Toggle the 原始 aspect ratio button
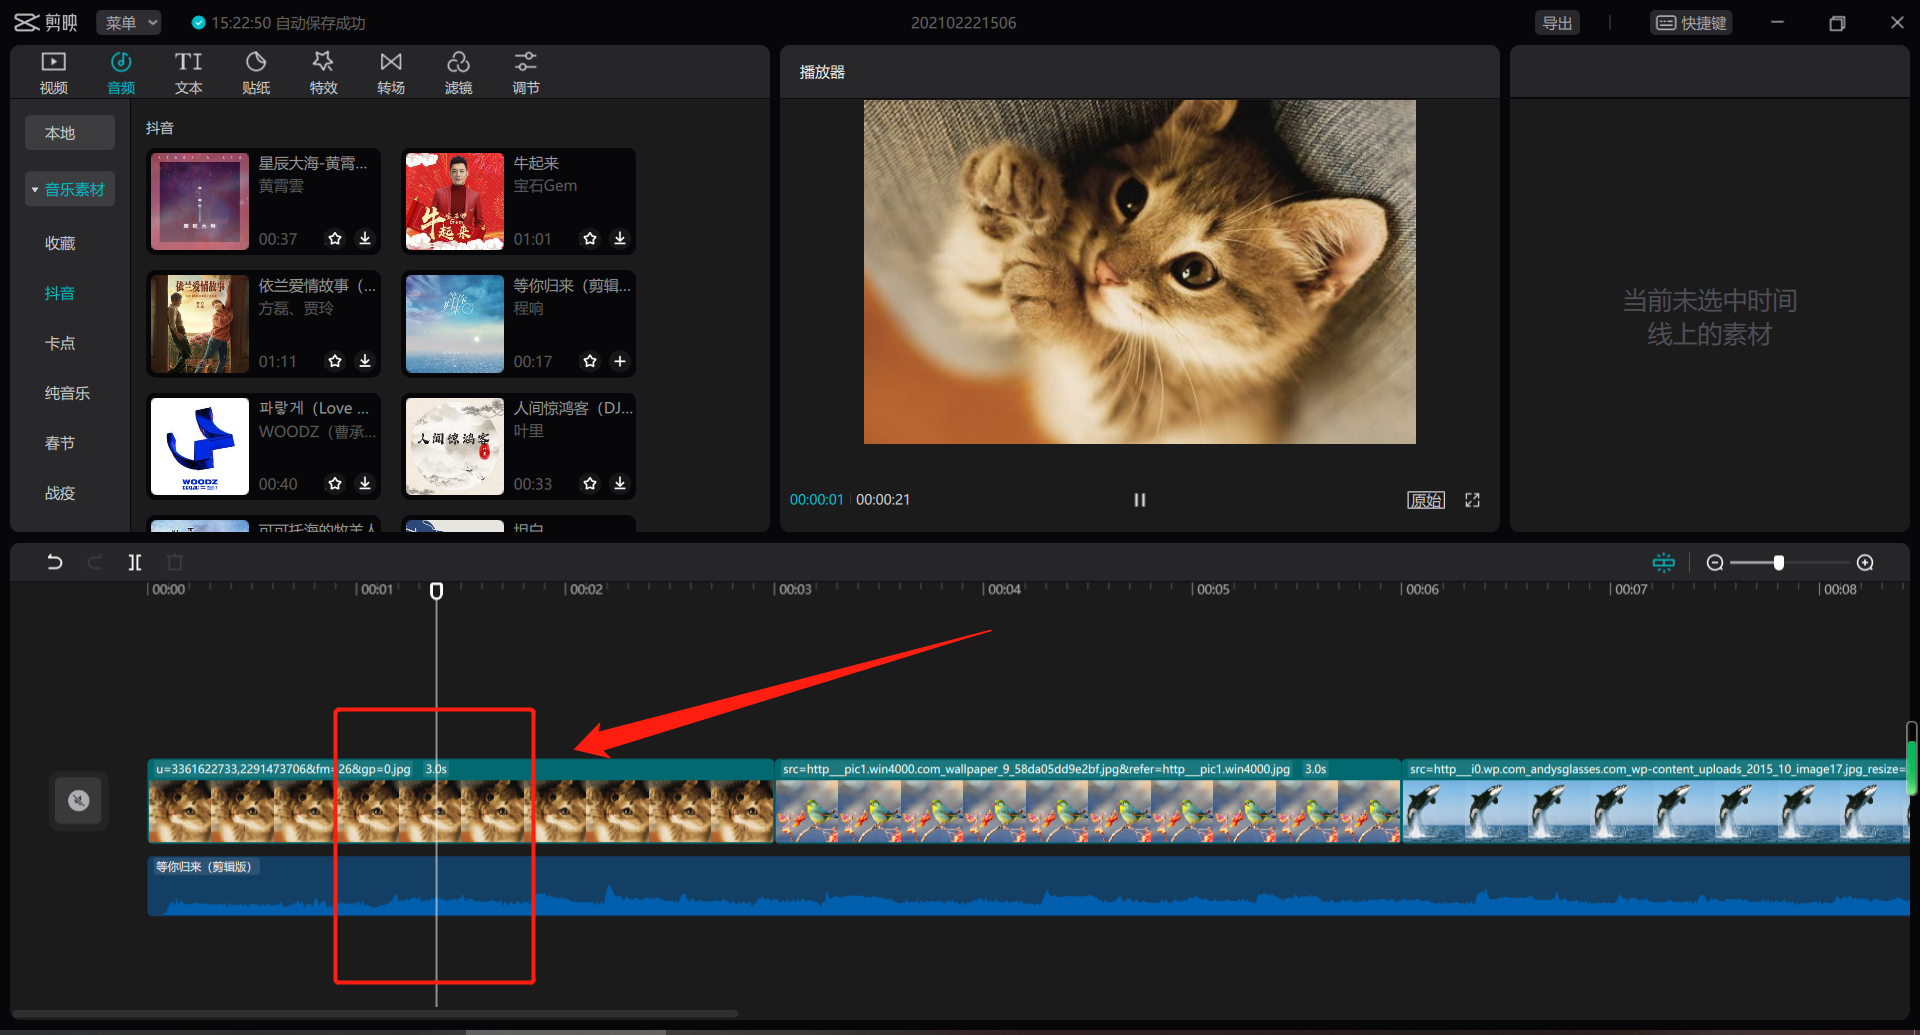Viewport: 1920px width, 1035px height. click(x=1425, y=500)
